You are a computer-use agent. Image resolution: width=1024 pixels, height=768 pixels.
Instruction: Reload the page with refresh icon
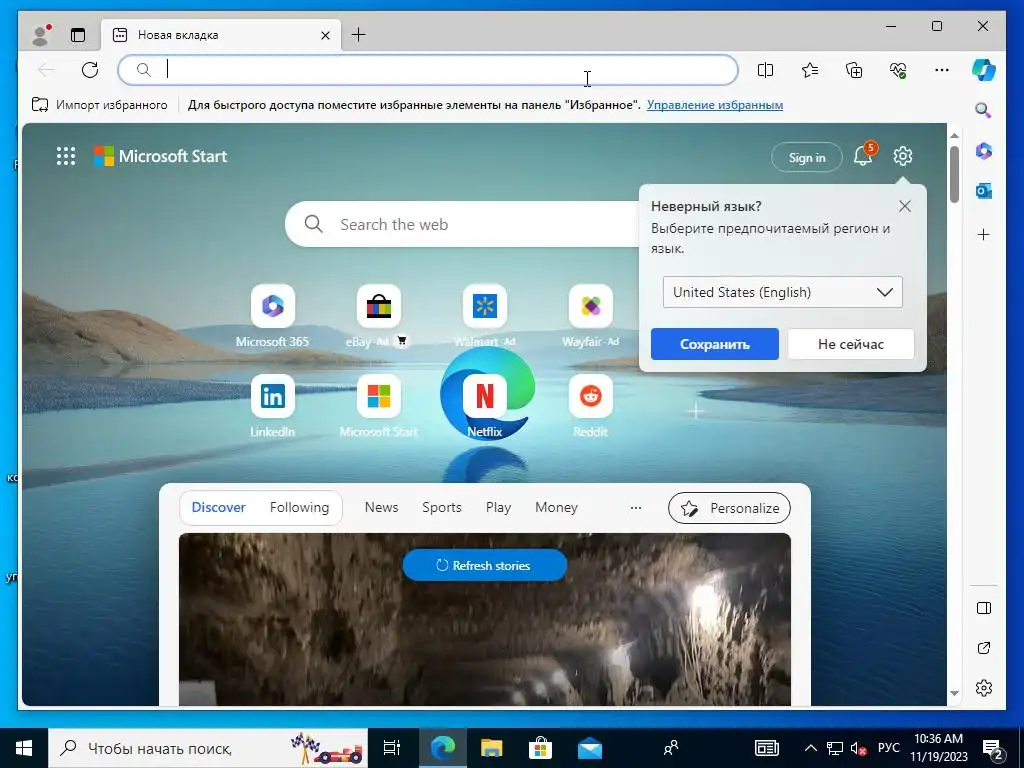click(90, 70)
